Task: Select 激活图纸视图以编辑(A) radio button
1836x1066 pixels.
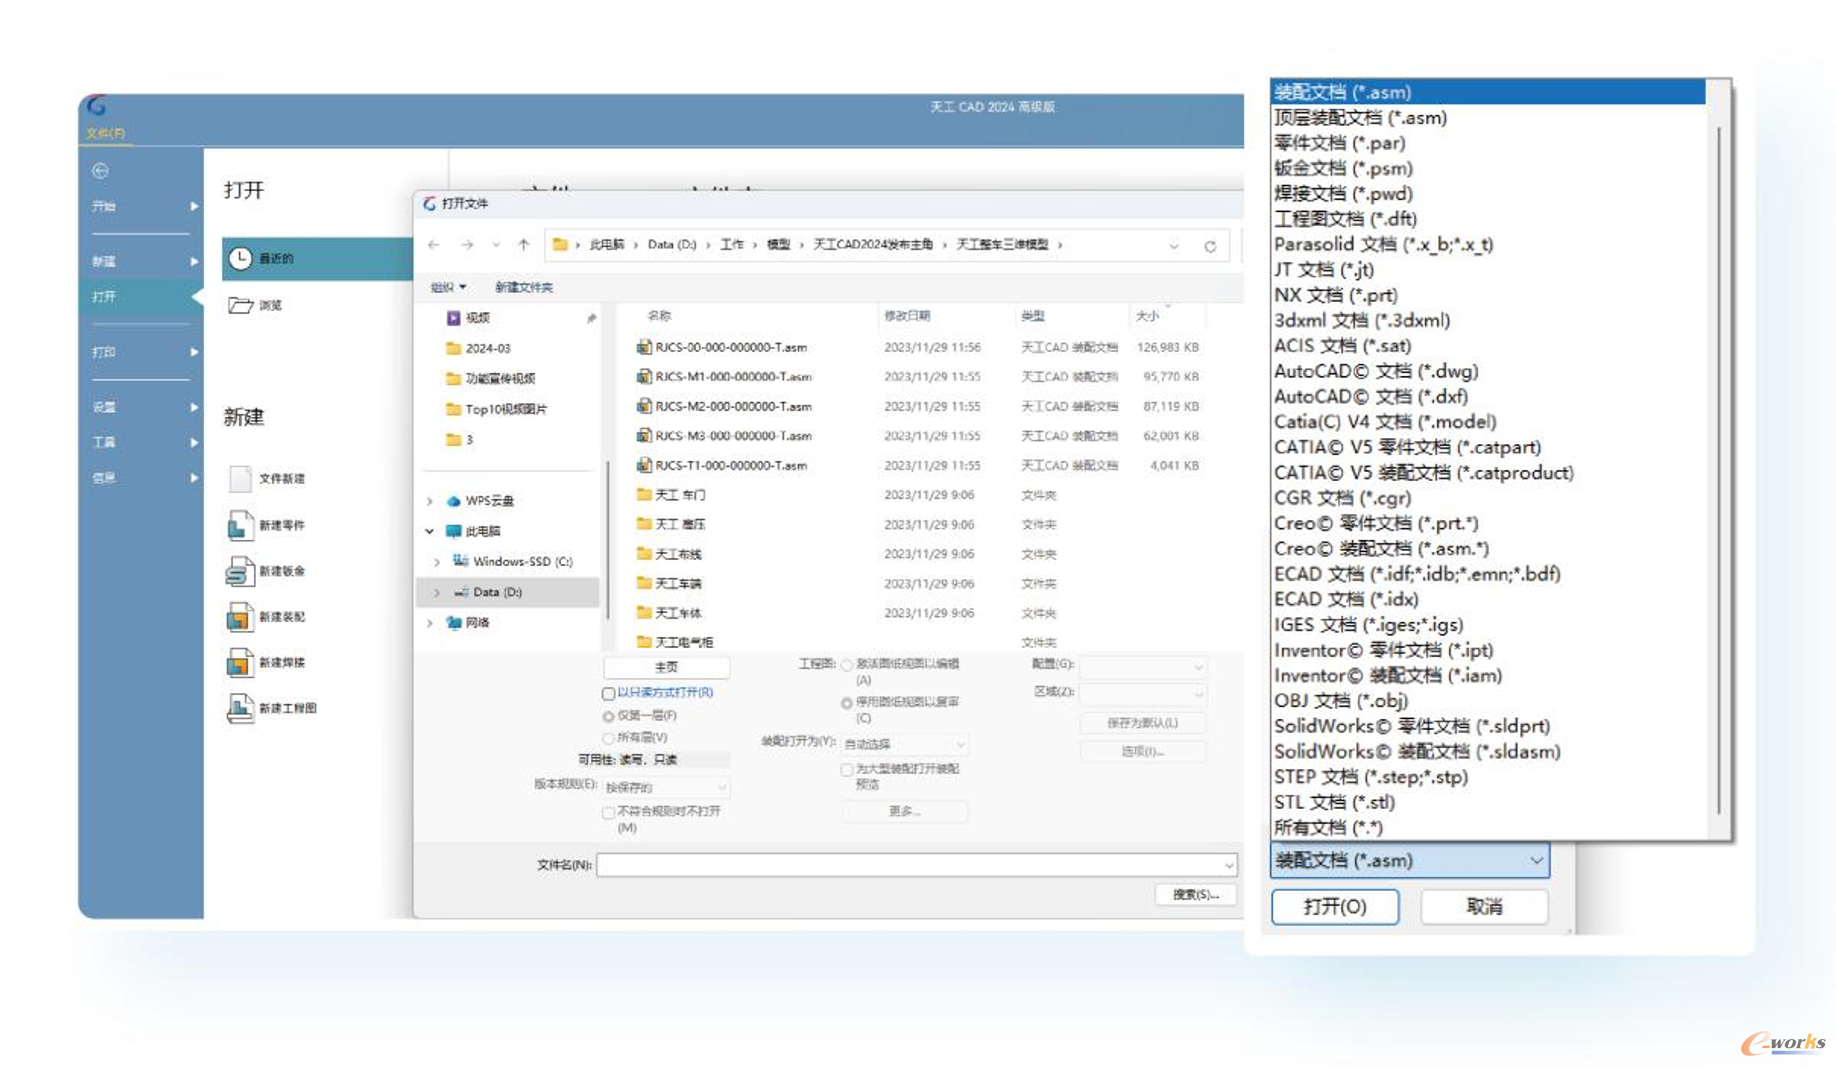Action: [x=847, y=665]
